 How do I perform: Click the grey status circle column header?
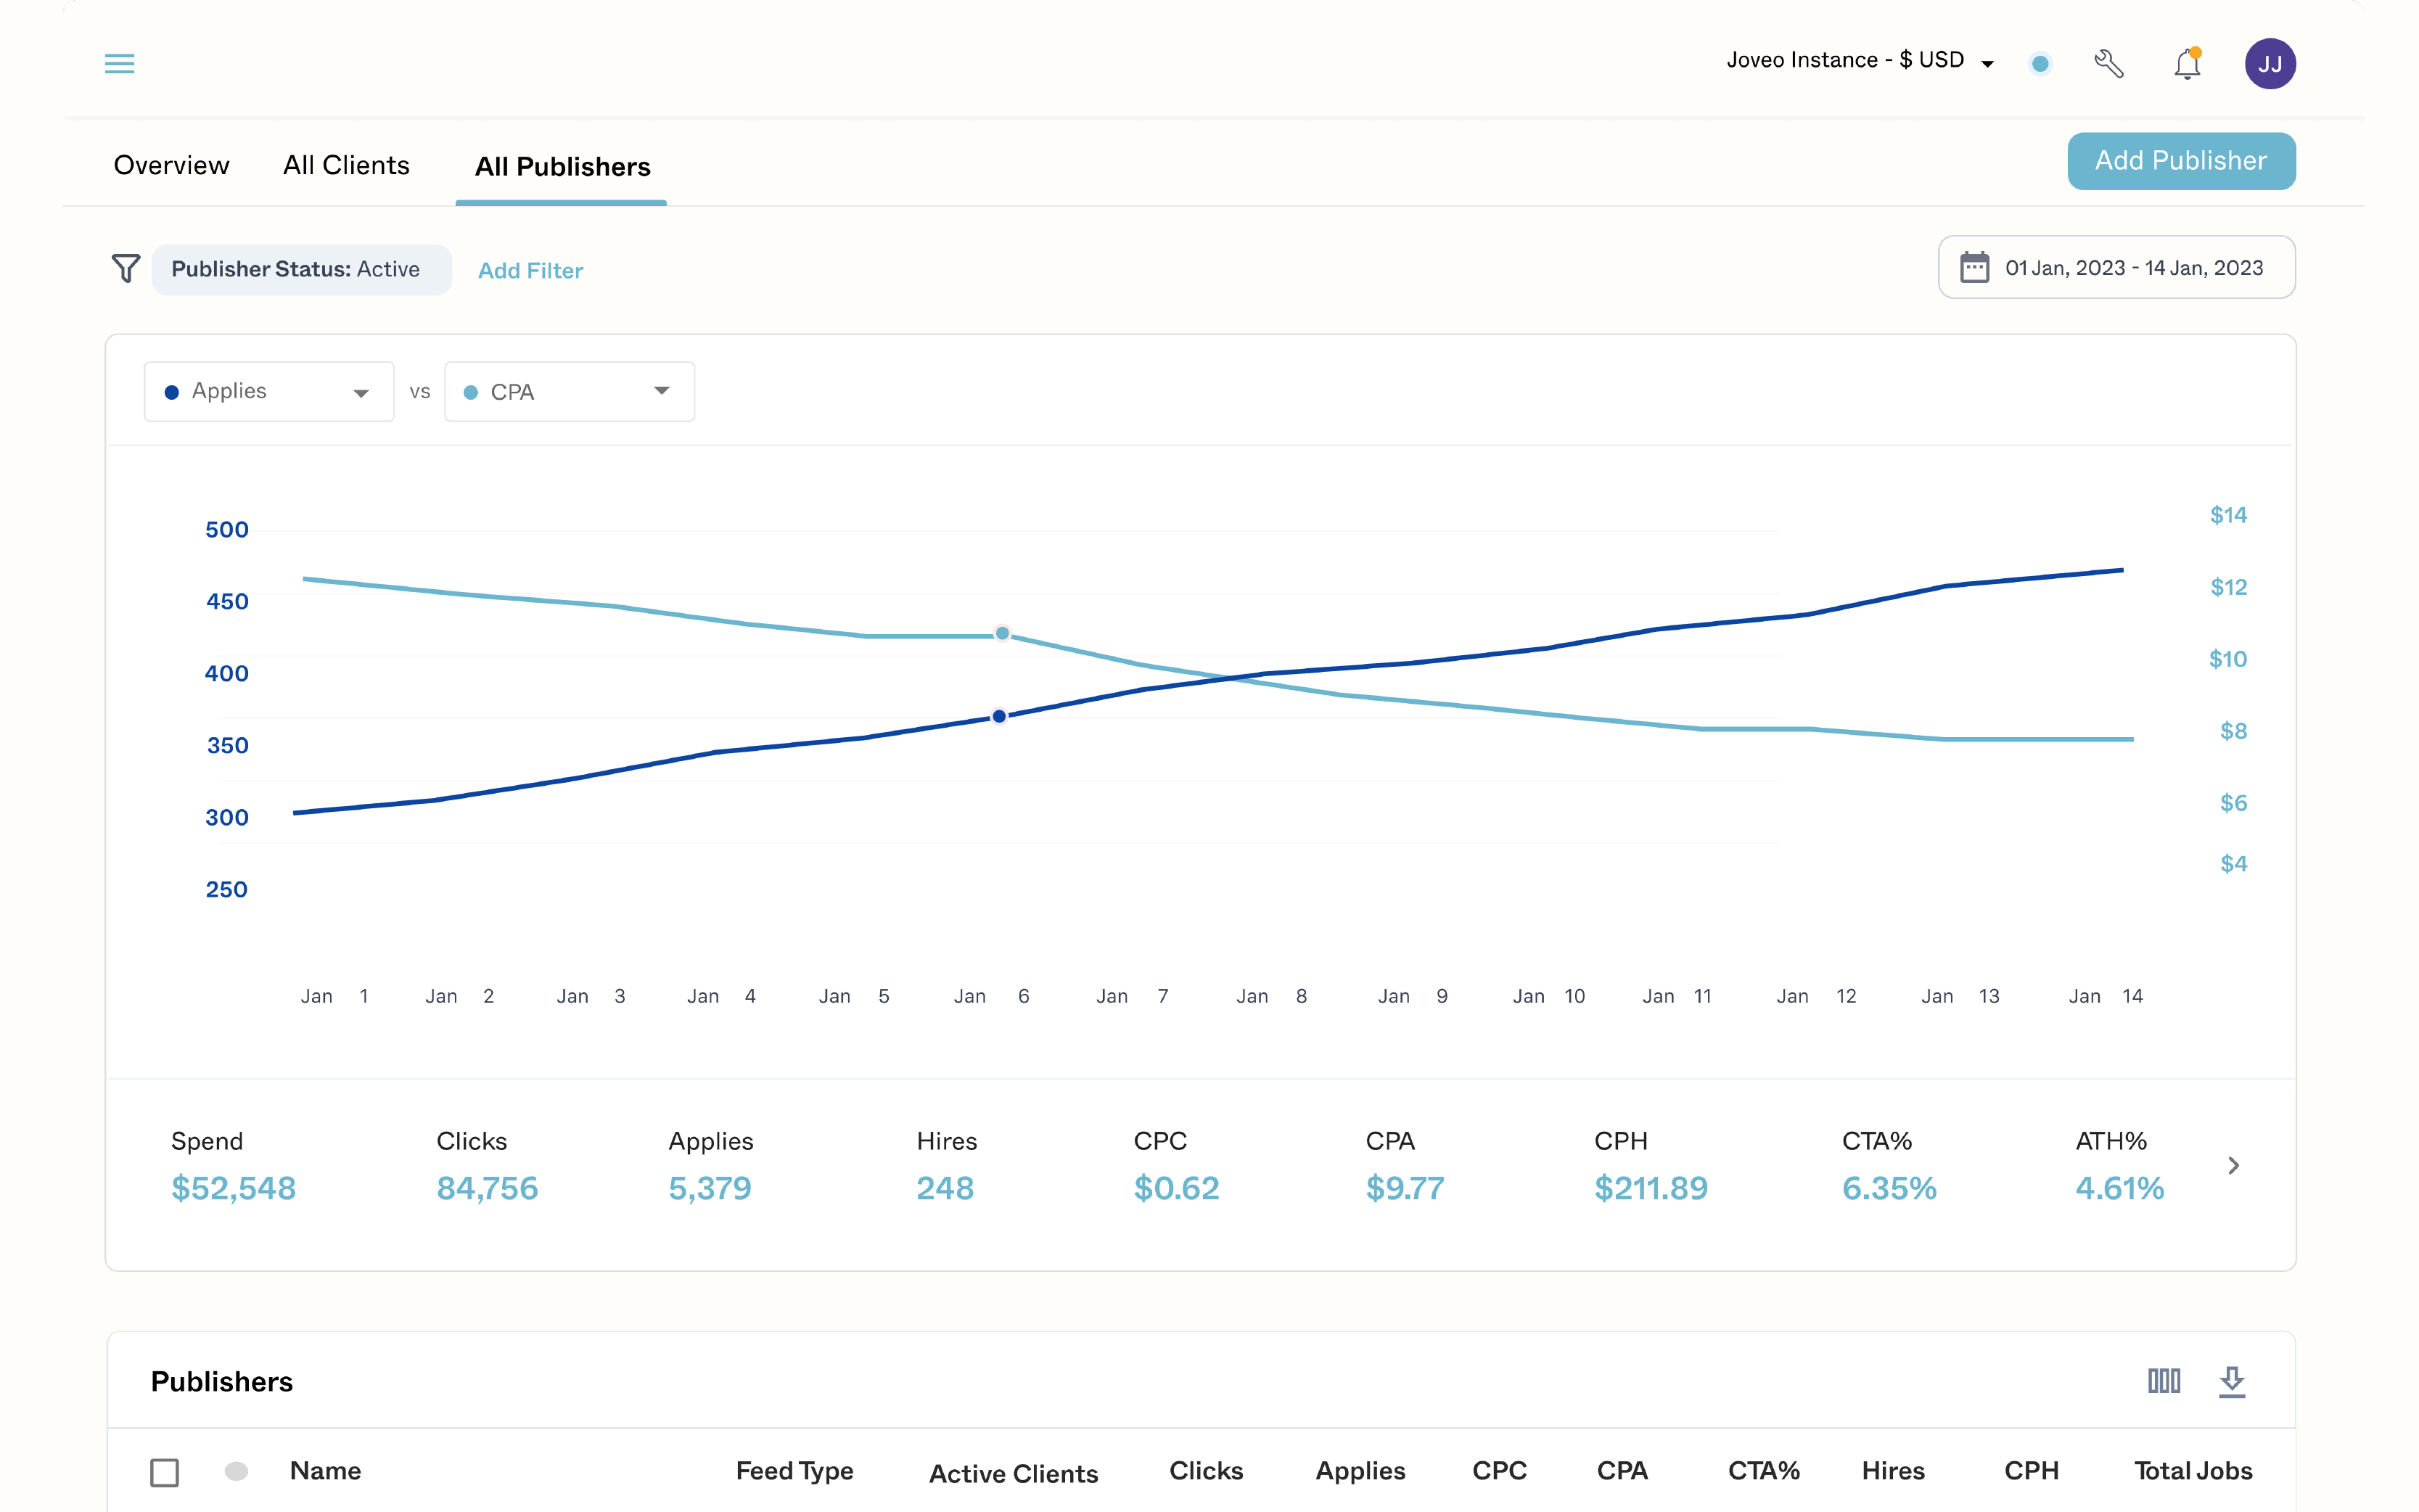236,1470
